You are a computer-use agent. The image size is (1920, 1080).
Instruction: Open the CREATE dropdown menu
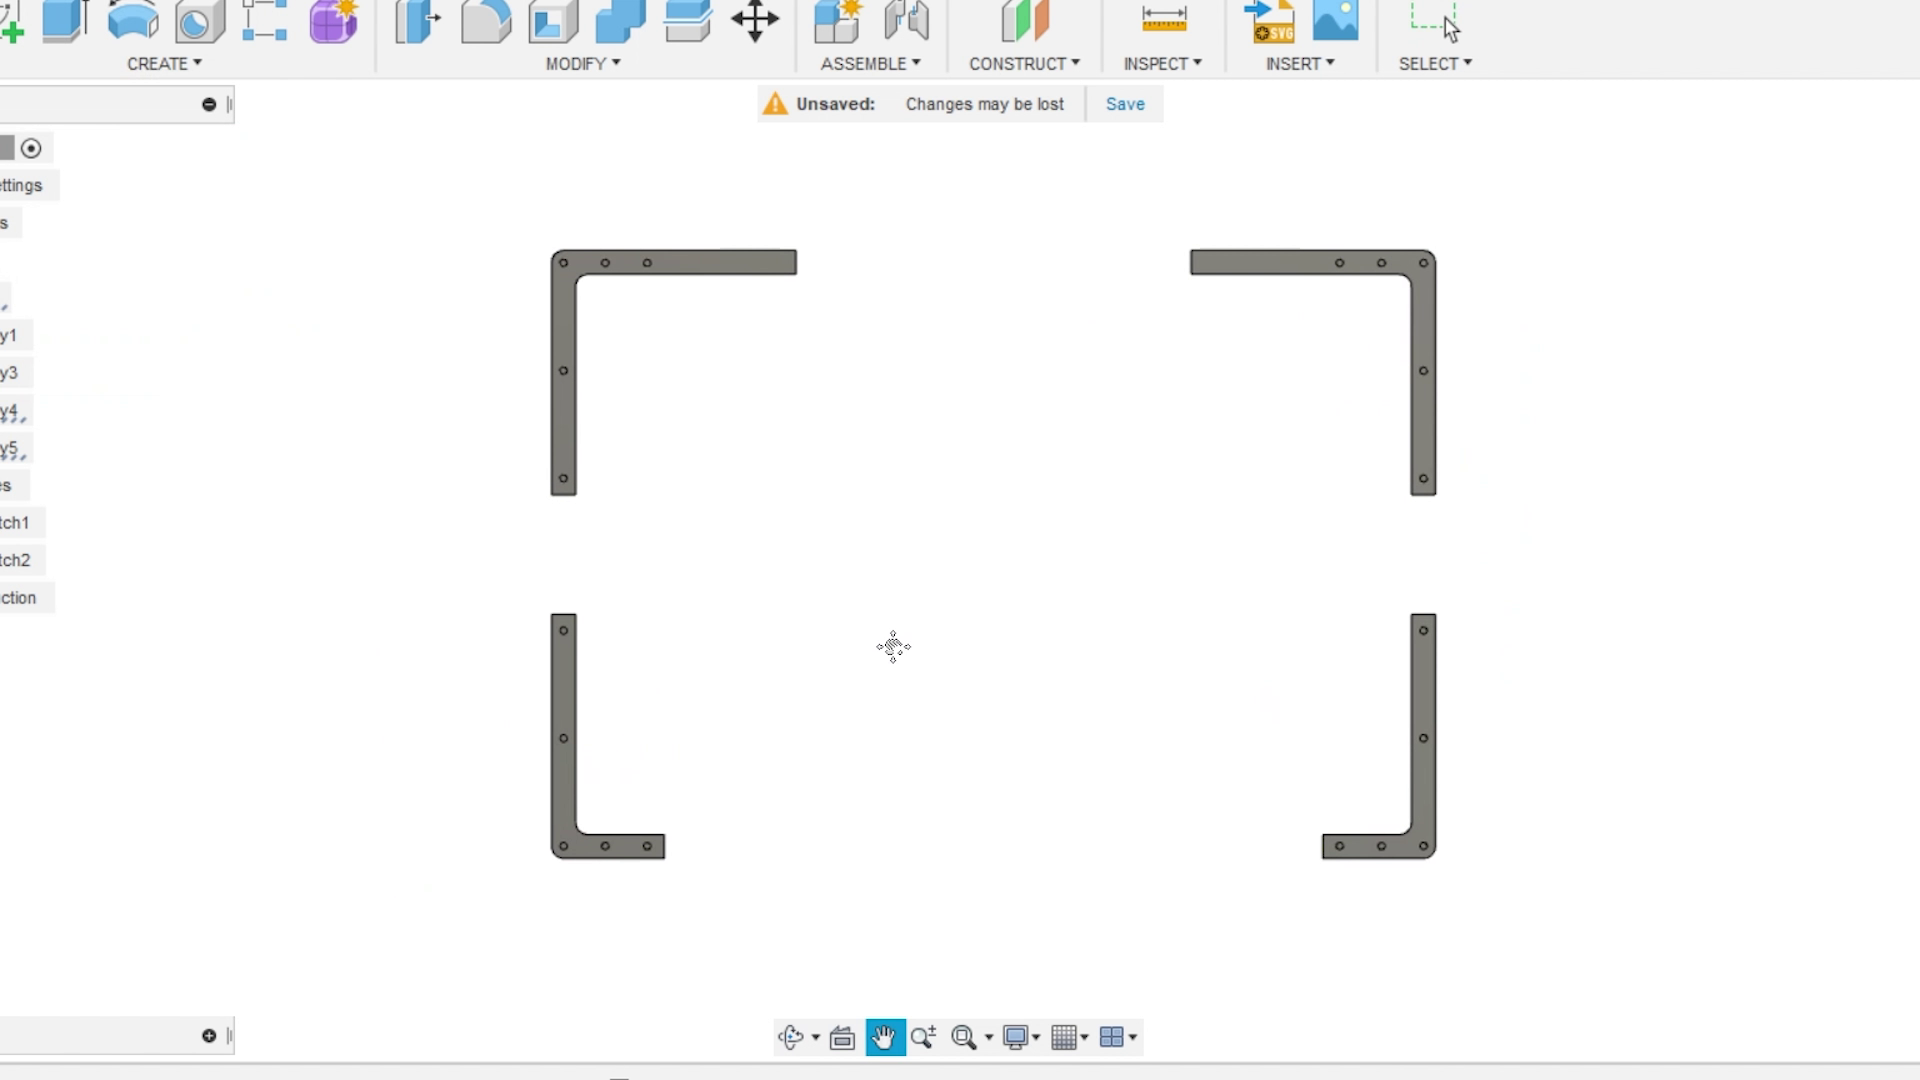click(164, 63)
